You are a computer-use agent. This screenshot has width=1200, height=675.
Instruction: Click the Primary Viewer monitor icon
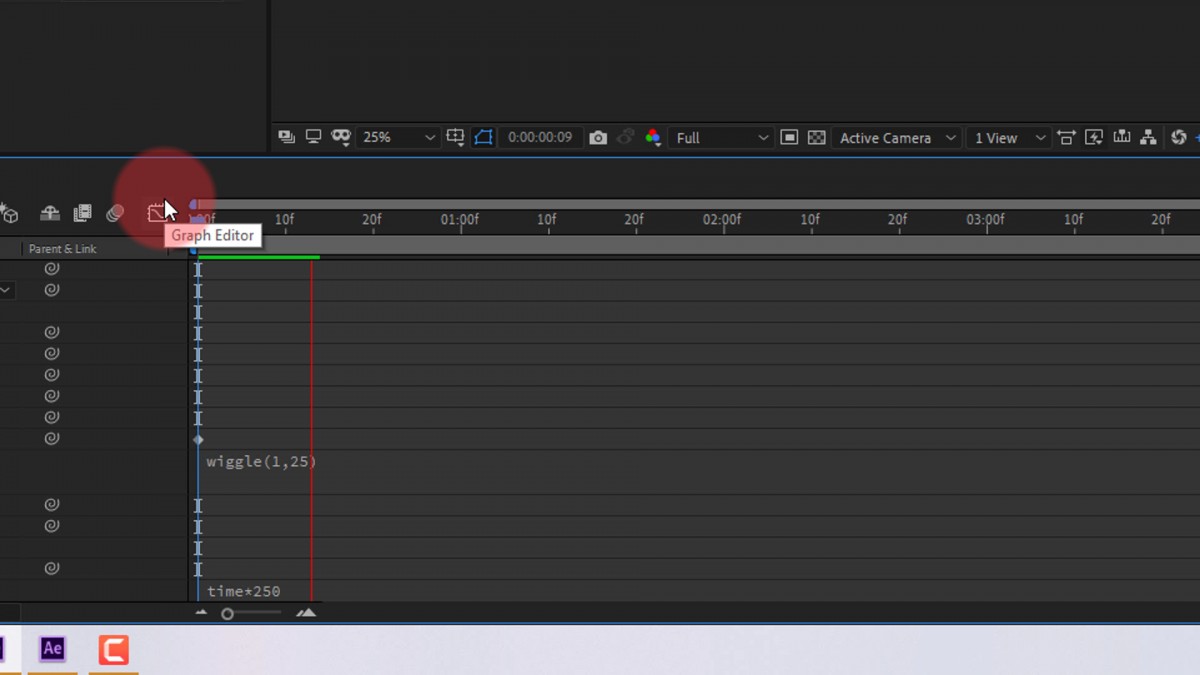coord(313,137)
